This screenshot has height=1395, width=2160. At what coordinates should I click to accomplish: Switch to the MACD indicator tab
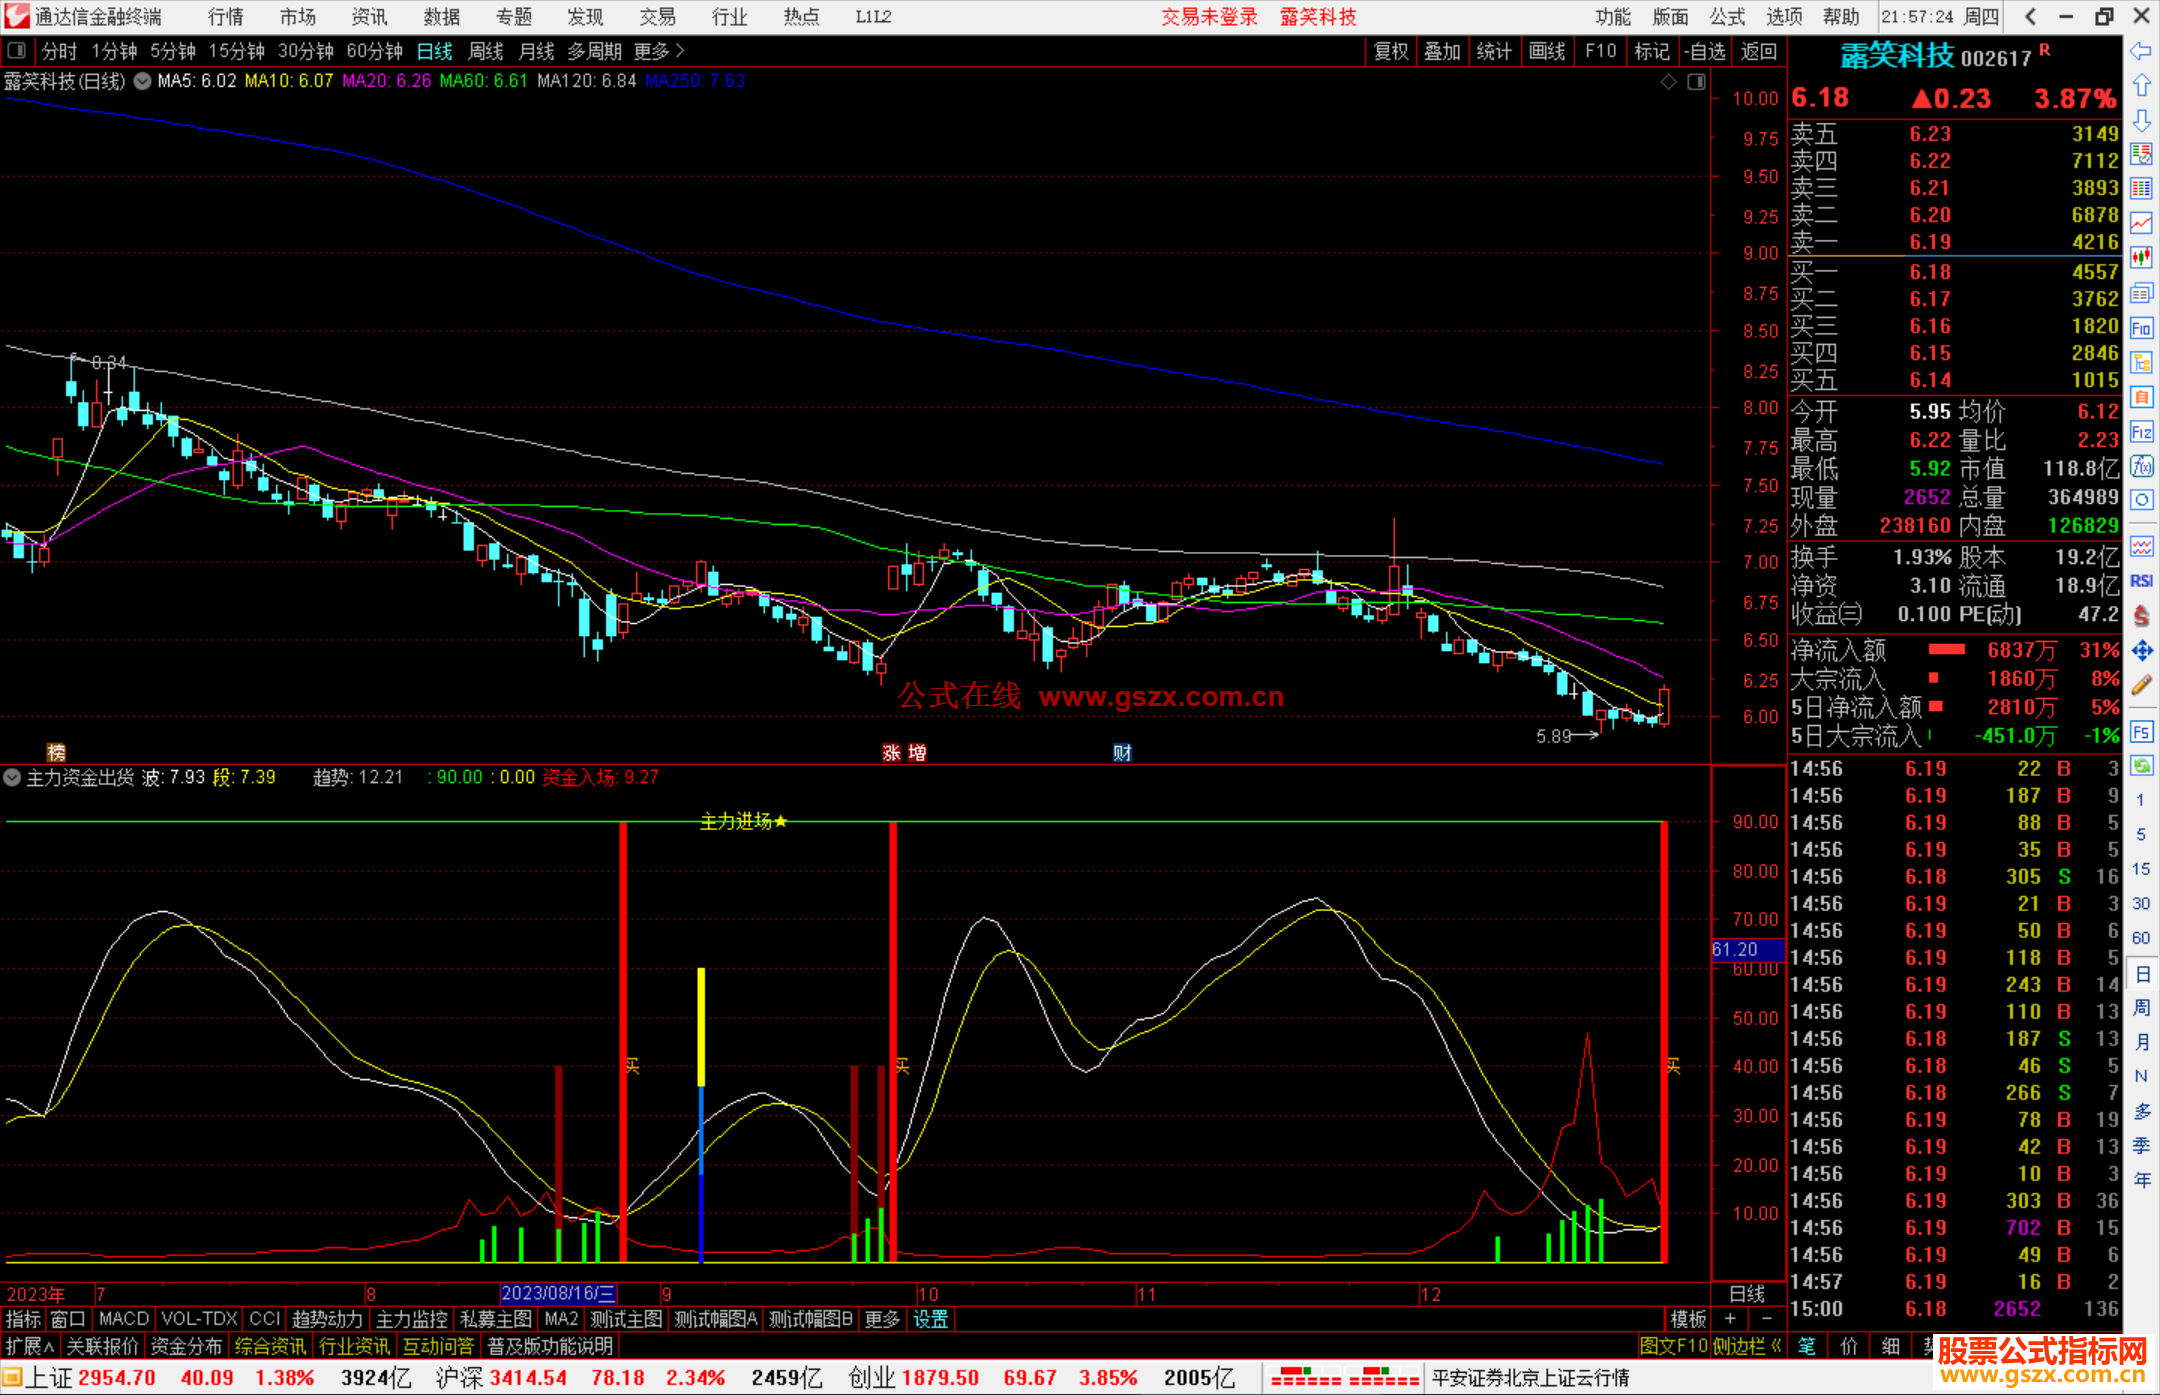click(123, 1319)
